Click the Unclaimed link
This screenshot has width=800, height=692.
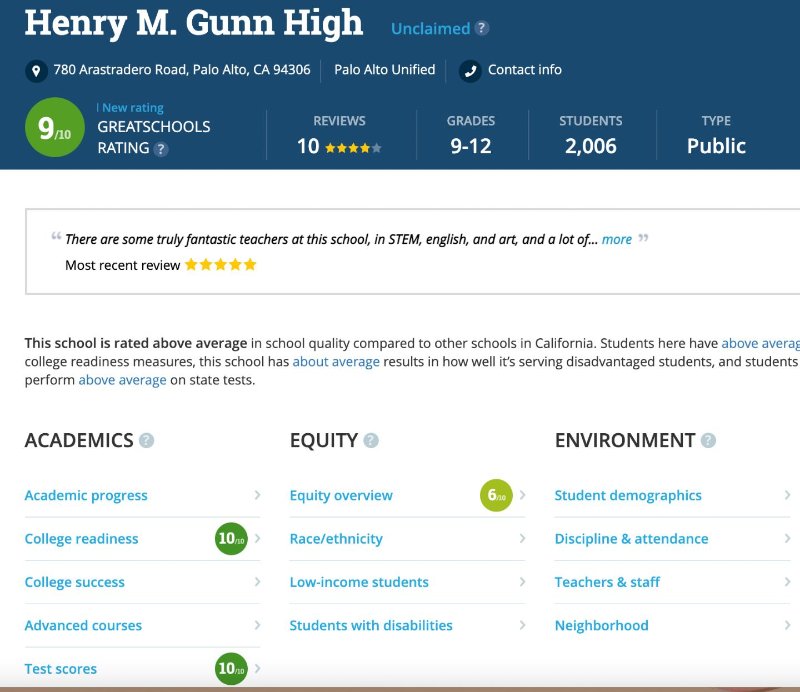click(431, 29)
